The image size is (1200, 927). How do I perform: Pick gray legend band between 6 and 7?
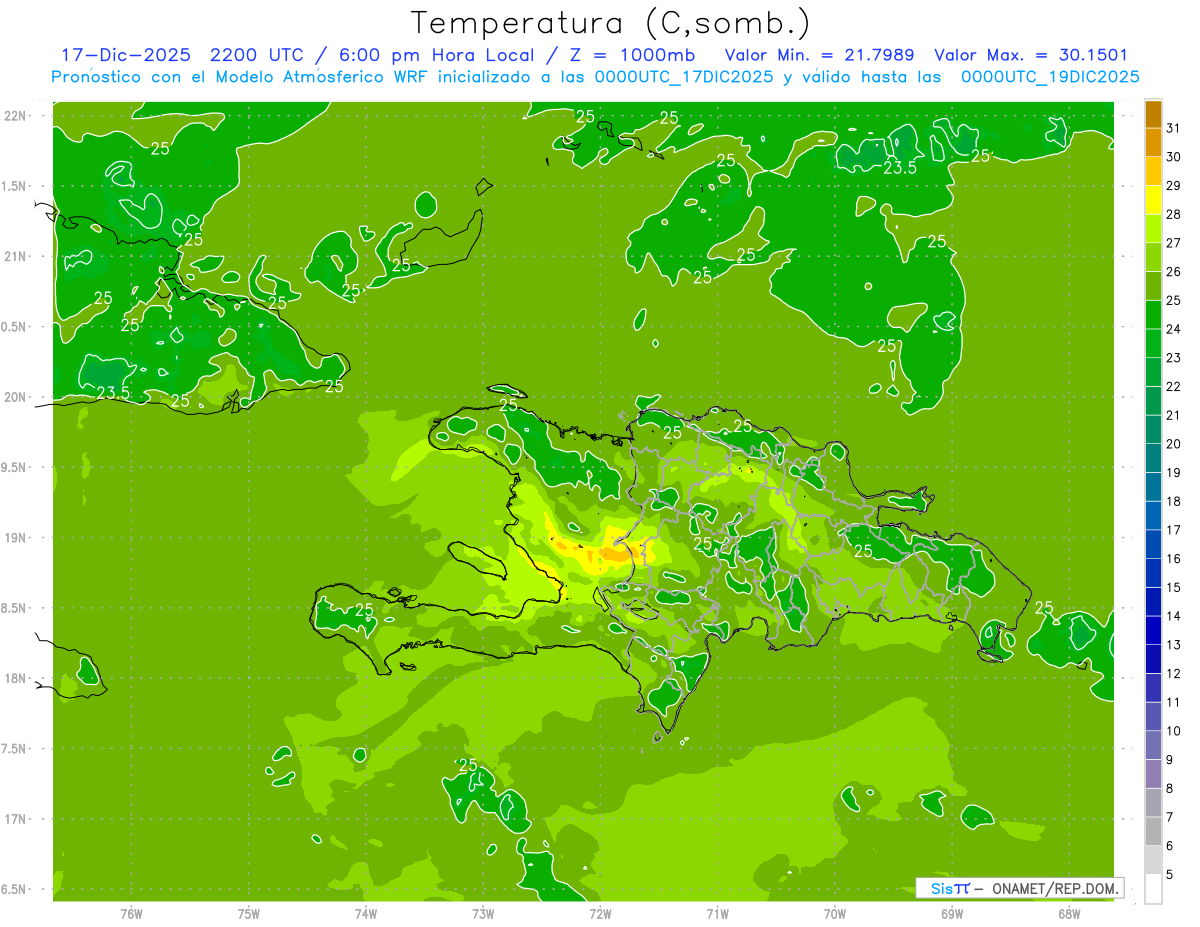coord(1153,831)
